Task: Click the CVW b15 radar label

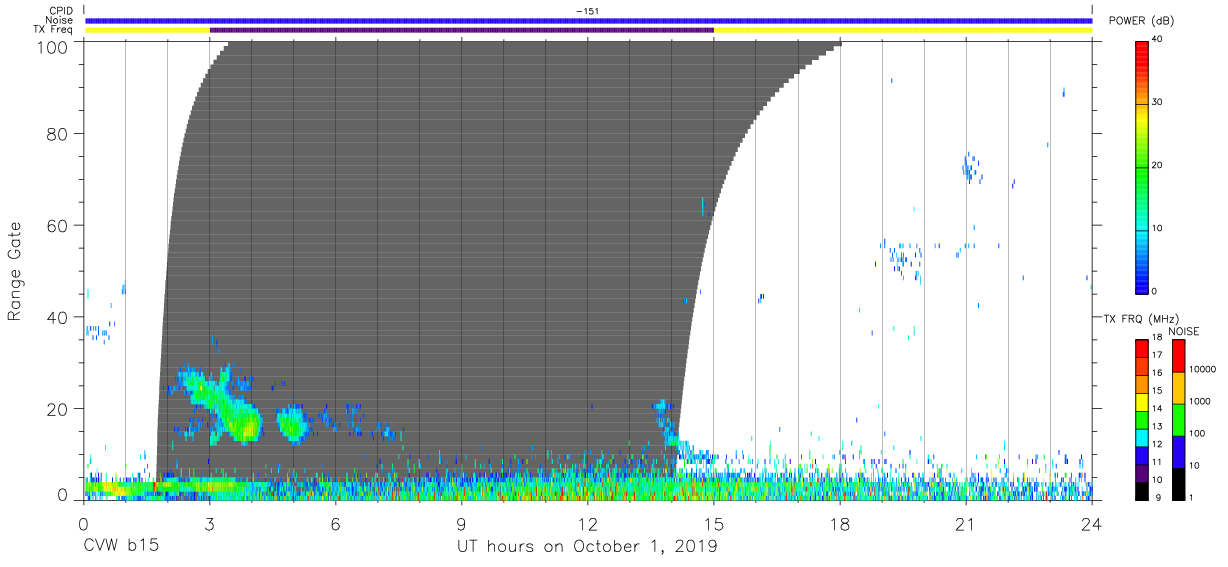Action: [120, 547]
